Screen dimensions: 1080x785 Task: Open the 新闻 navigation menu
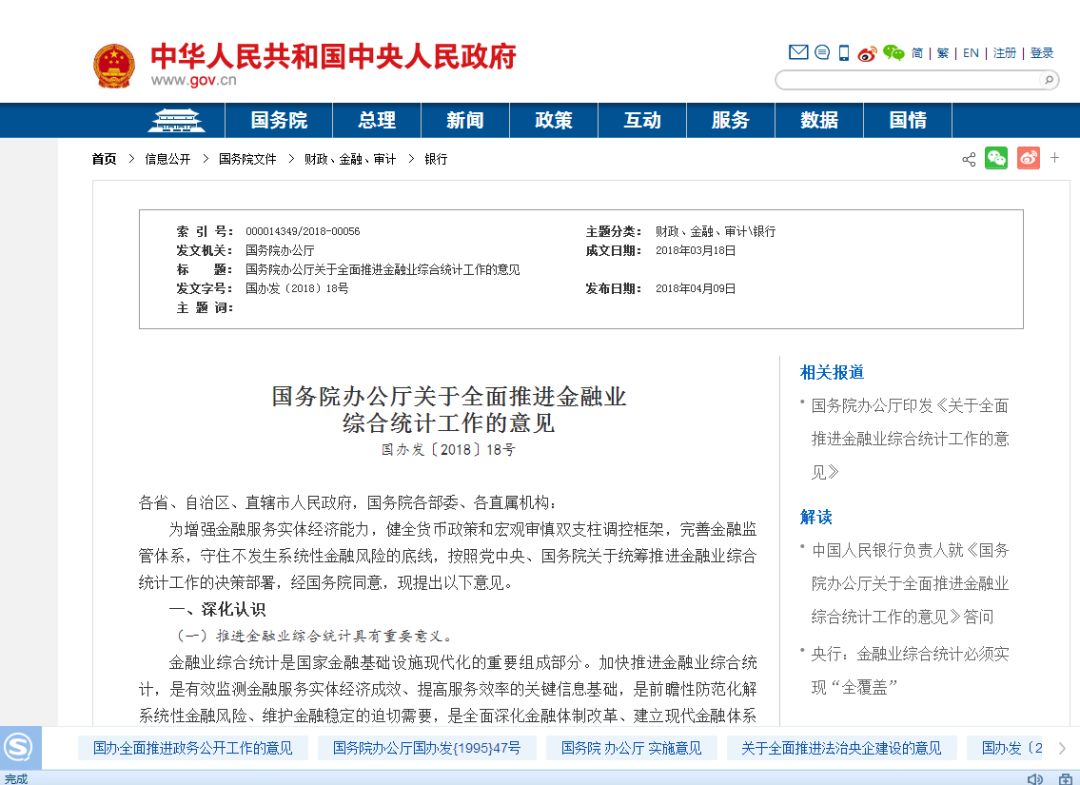(x=465, y=121)
